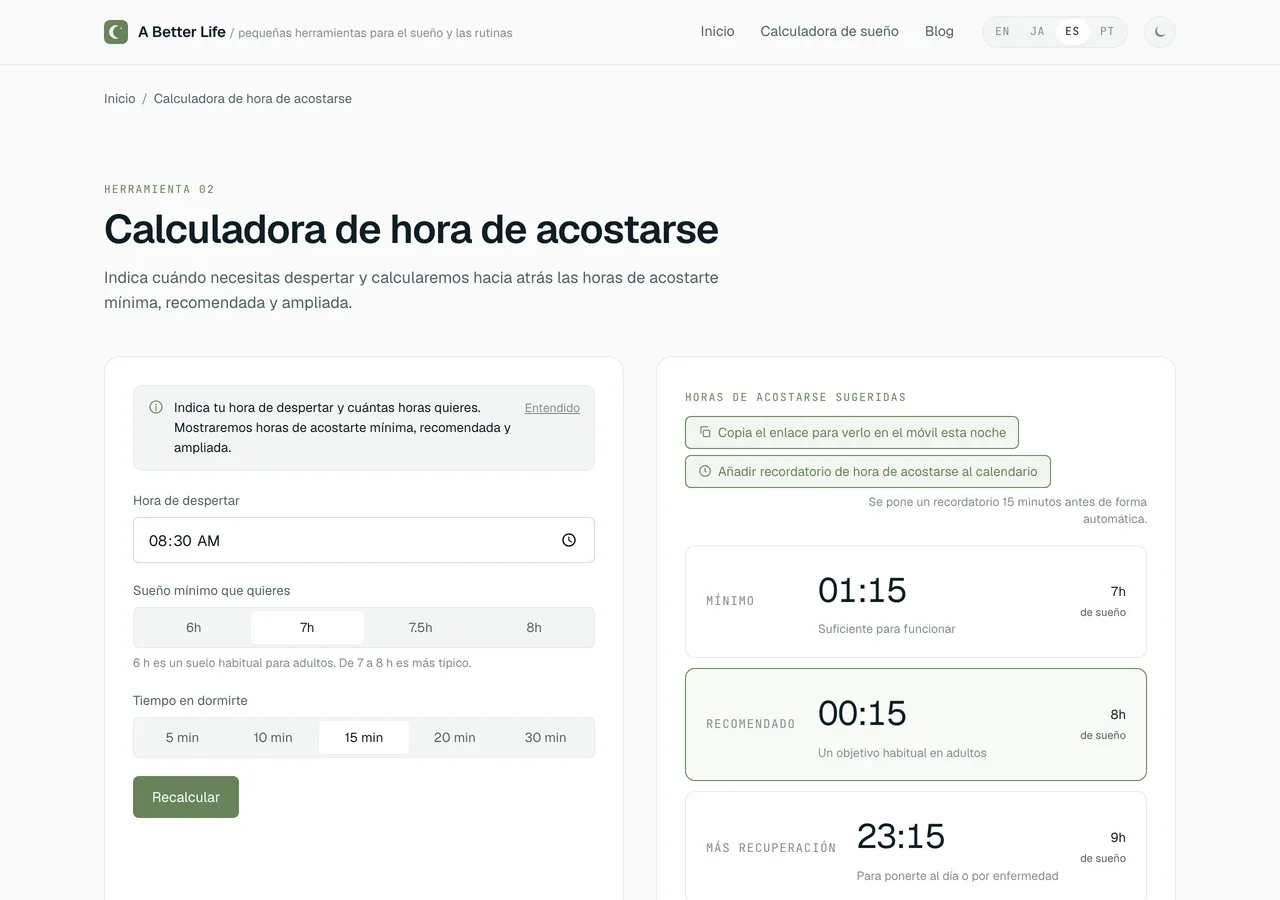The height and width of the screenshot is (900, 1280).
Task: Click the Recalcular button
Action: click(x=186, y=797)
